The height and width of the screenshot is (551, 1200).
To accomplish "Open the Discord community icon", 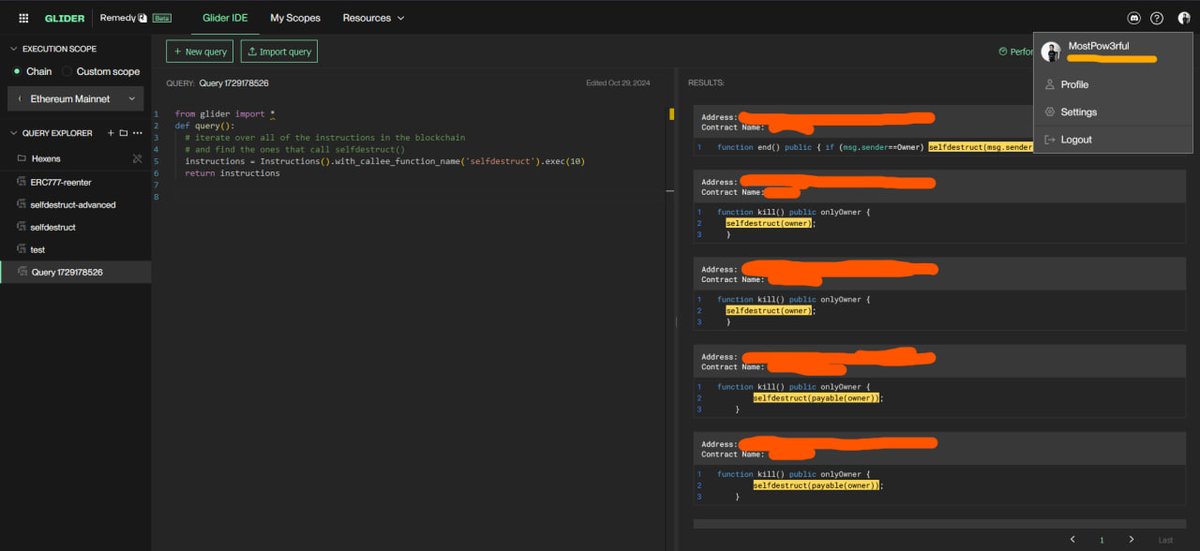I will click(1133, 18).
